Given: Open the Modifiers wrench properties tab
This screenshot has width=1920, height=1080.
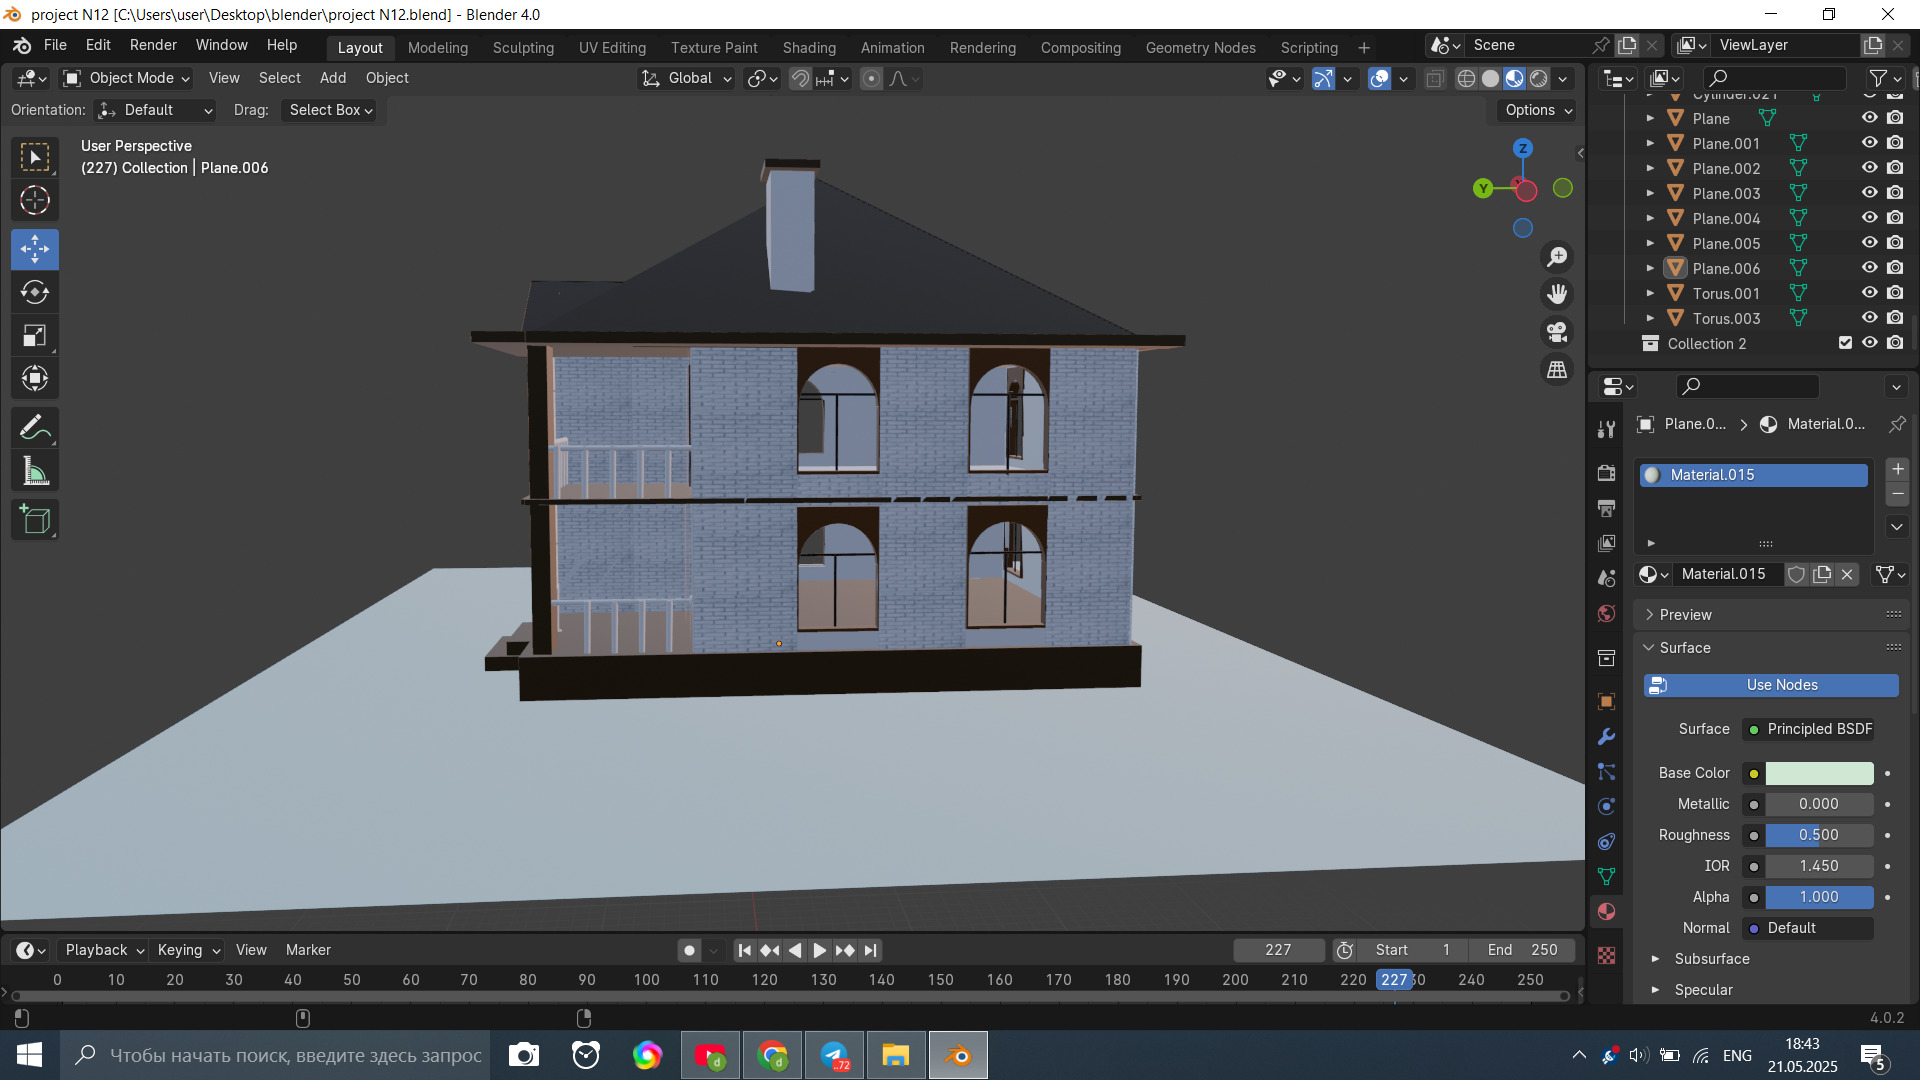Looking at the screenshot, I should pyautogui.click(x=1606, y=737).
